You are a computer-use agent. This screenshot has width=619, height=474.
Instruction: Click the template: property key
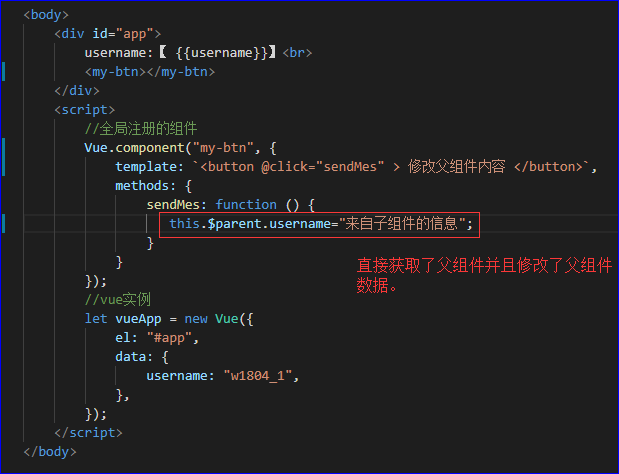[149, 167]
